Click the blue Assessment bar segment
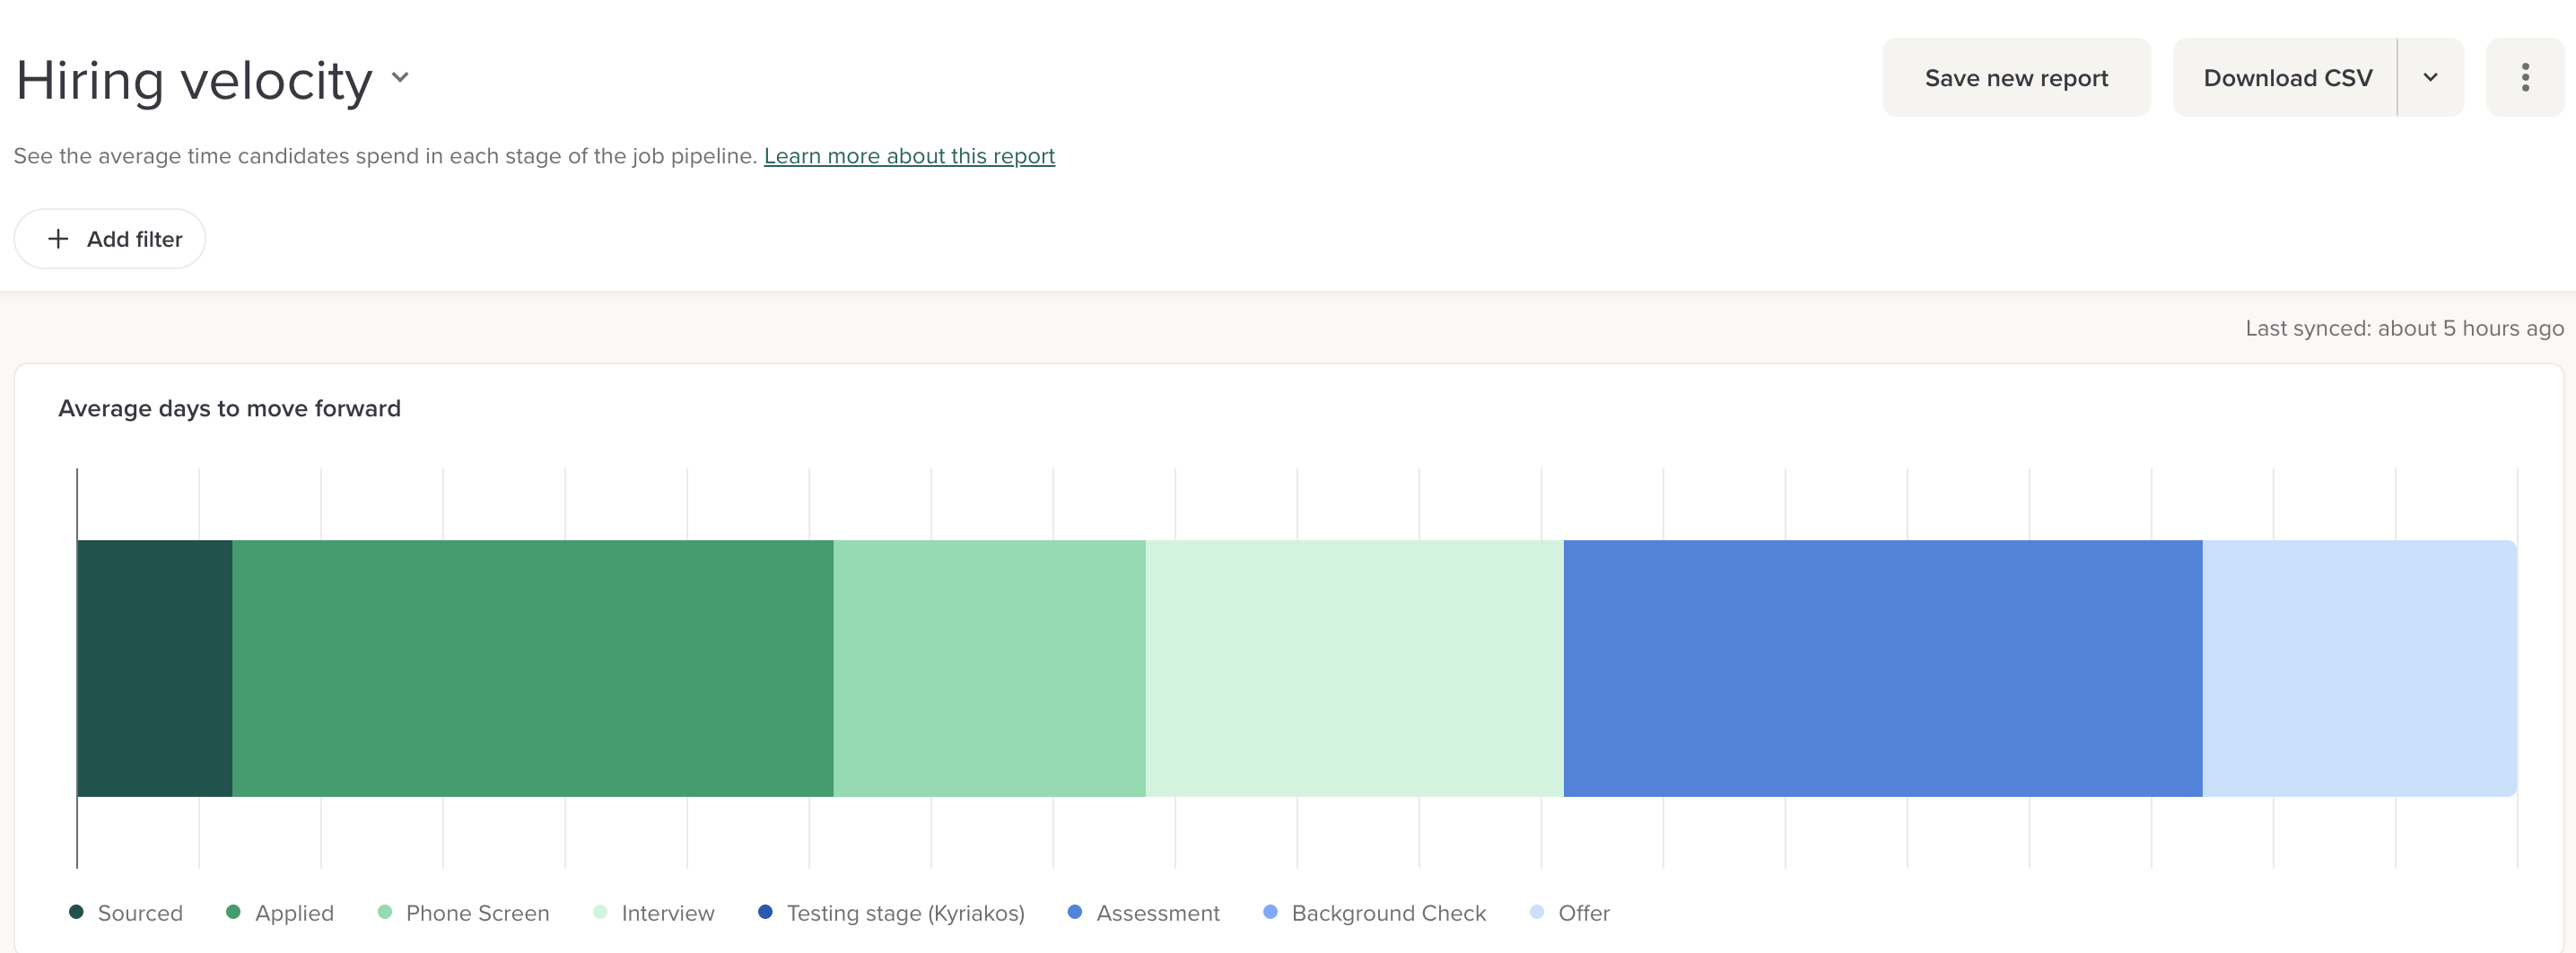Viewport: 2576px width, 953px height. pos(1882,668)
